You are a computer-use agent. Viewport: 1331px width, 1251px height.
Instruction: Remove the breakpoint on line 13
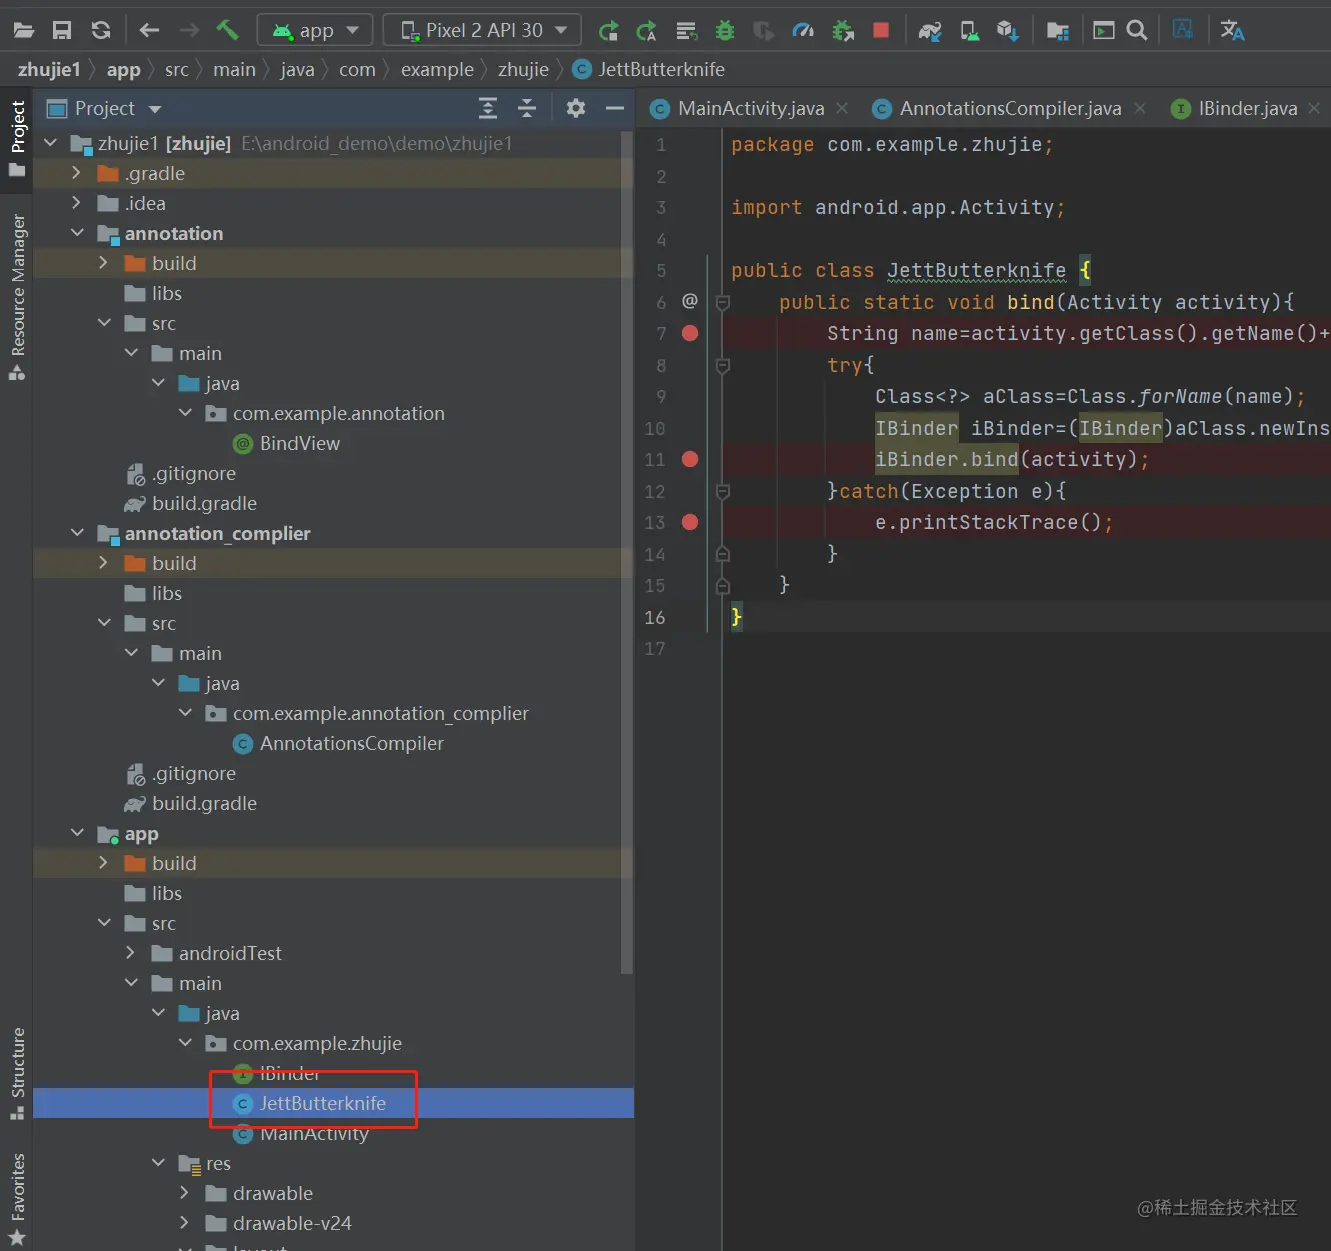(x=690, y=522)
